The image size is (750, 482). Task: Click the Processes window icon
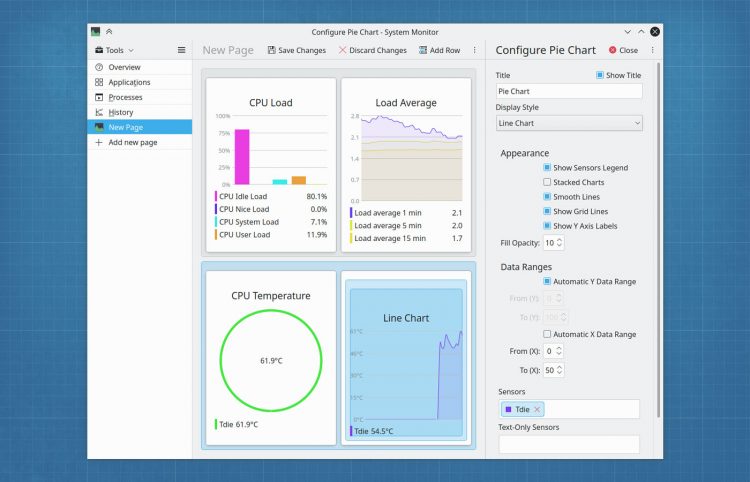99,97
